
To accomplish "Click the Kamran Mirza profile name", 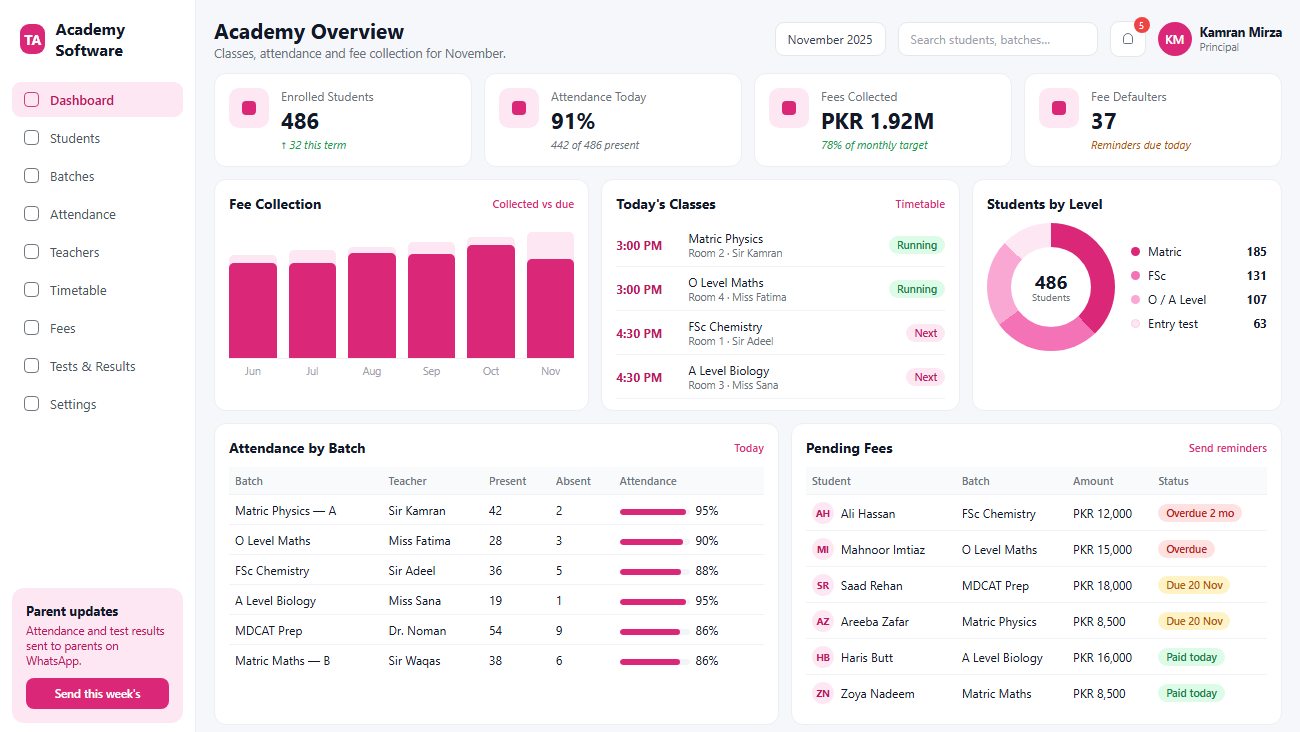I will (x=1241, y=32).
